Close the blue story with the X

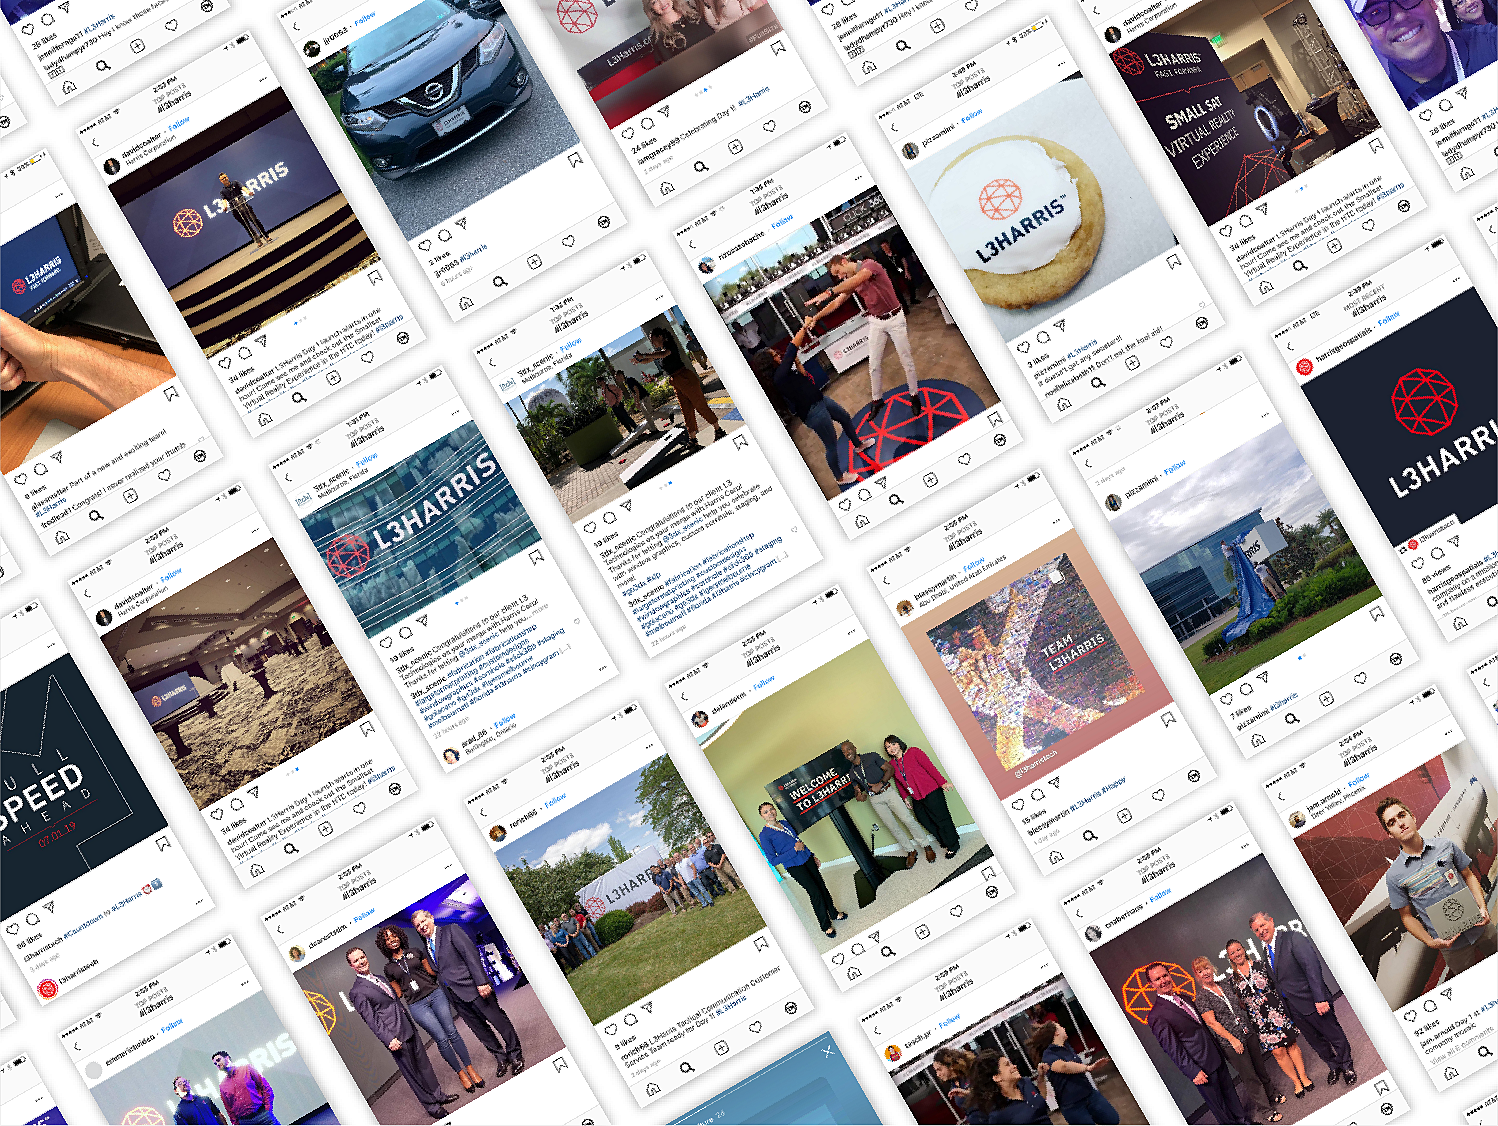point(827,1052)
